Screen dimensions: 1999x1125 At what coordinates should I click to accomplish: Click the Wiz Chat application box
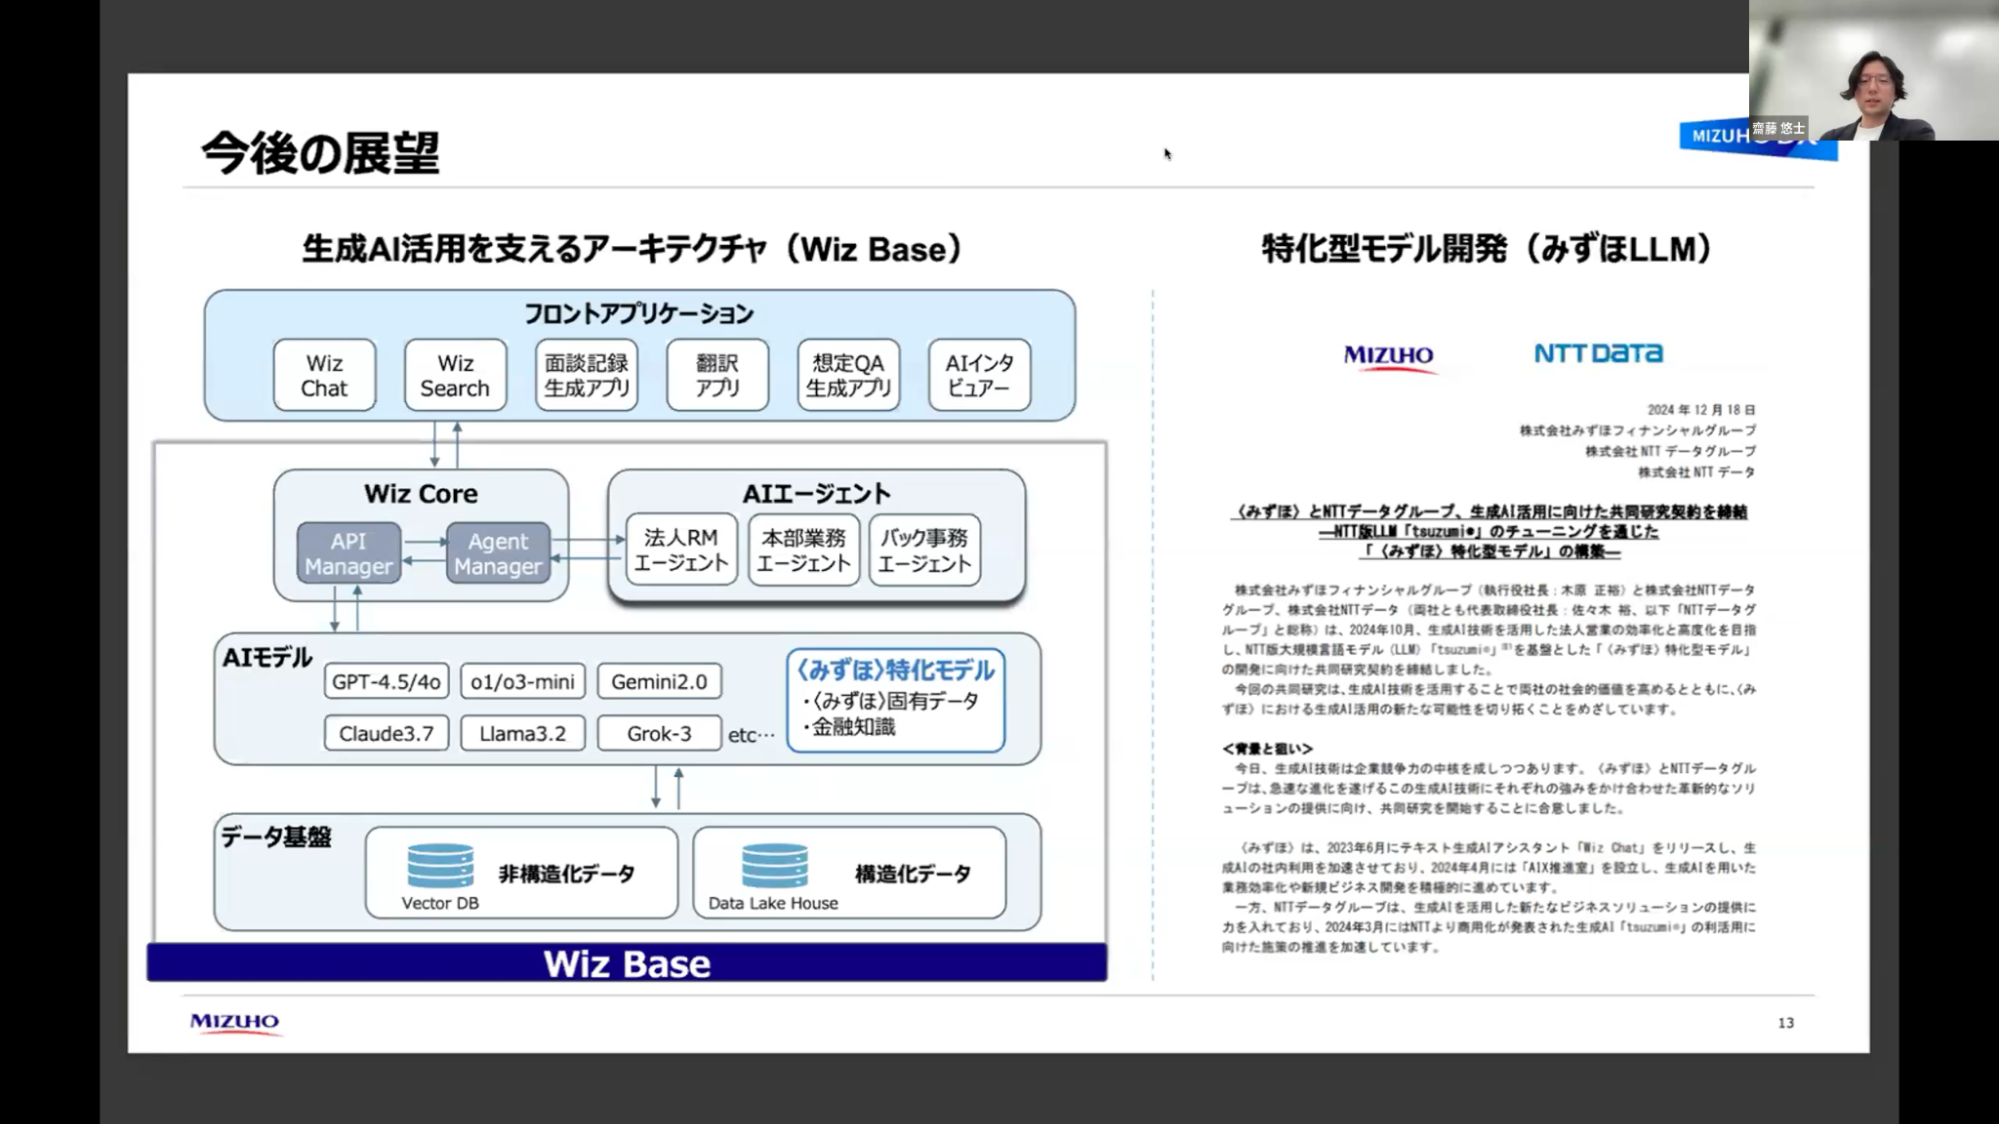324,375
